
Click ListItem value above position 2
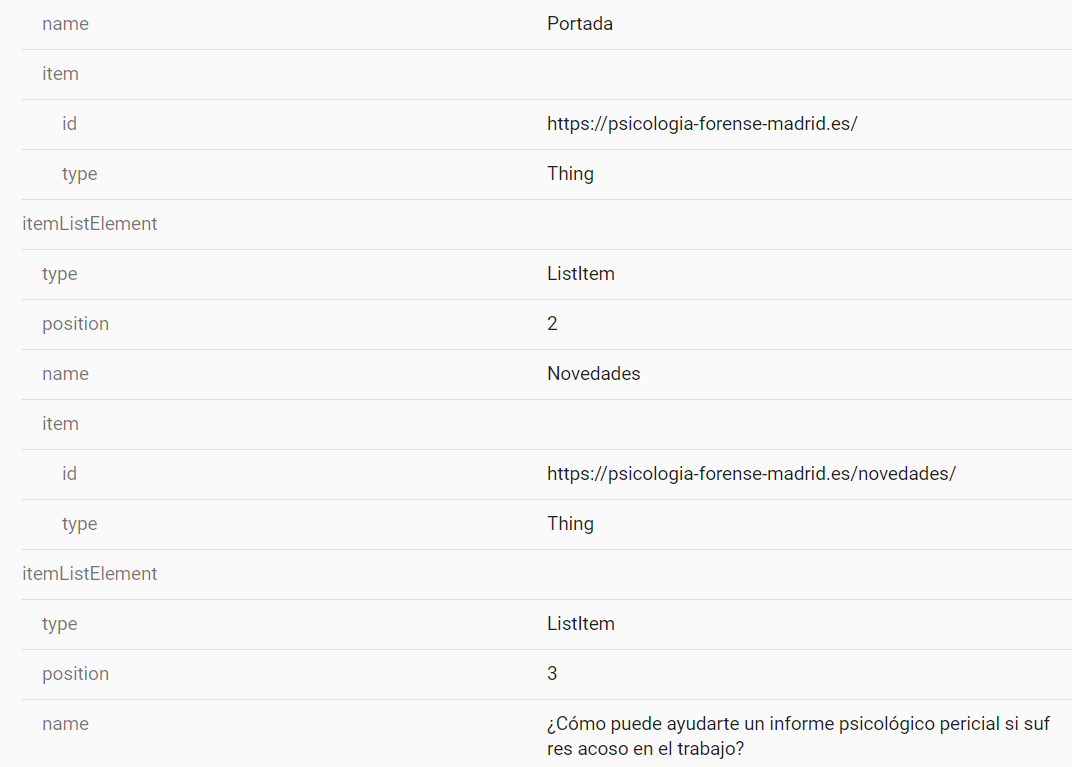[x=580, y=273]
